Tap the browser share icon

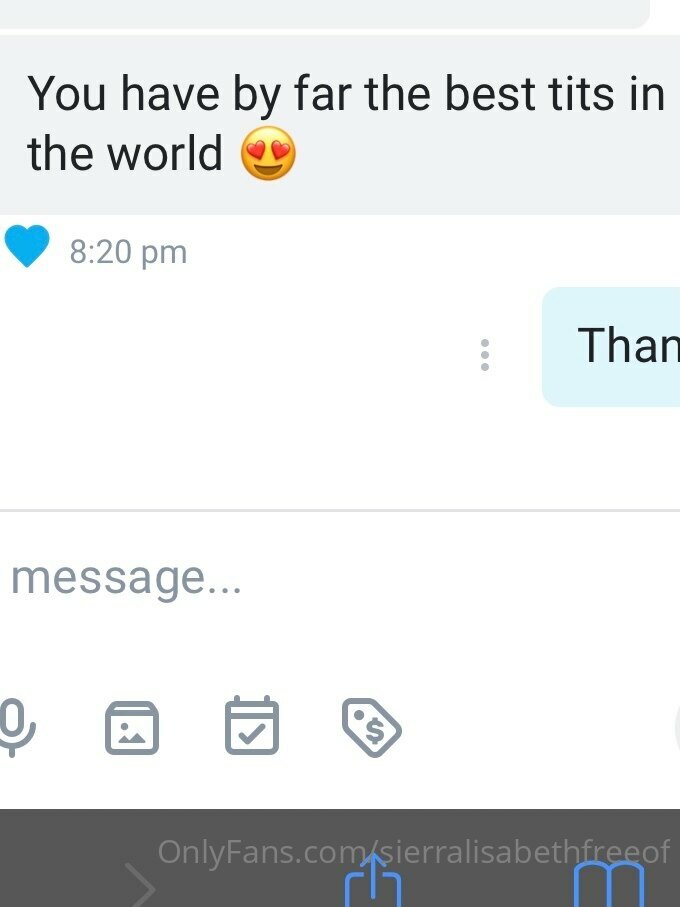(x=373, y=880)
